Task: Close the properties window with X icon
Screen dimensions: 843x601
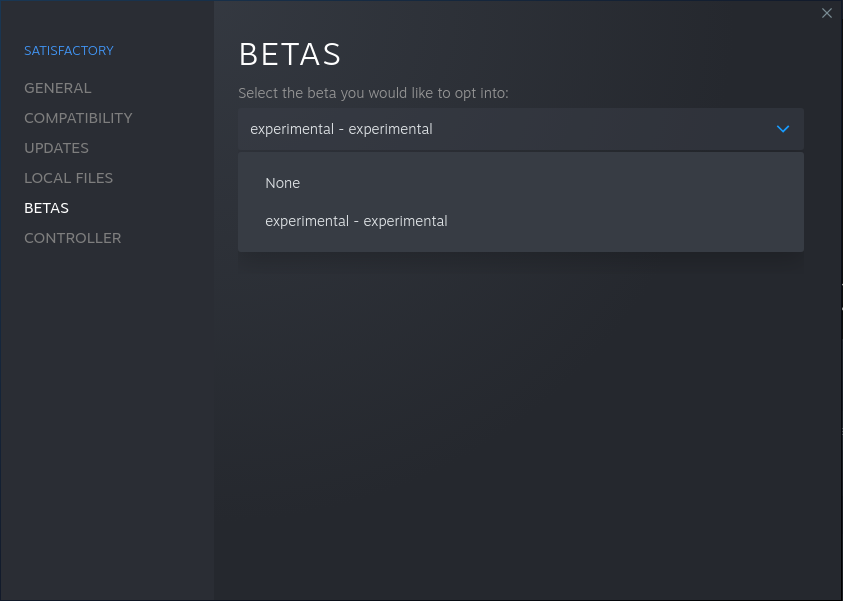Action: [826, 13]
